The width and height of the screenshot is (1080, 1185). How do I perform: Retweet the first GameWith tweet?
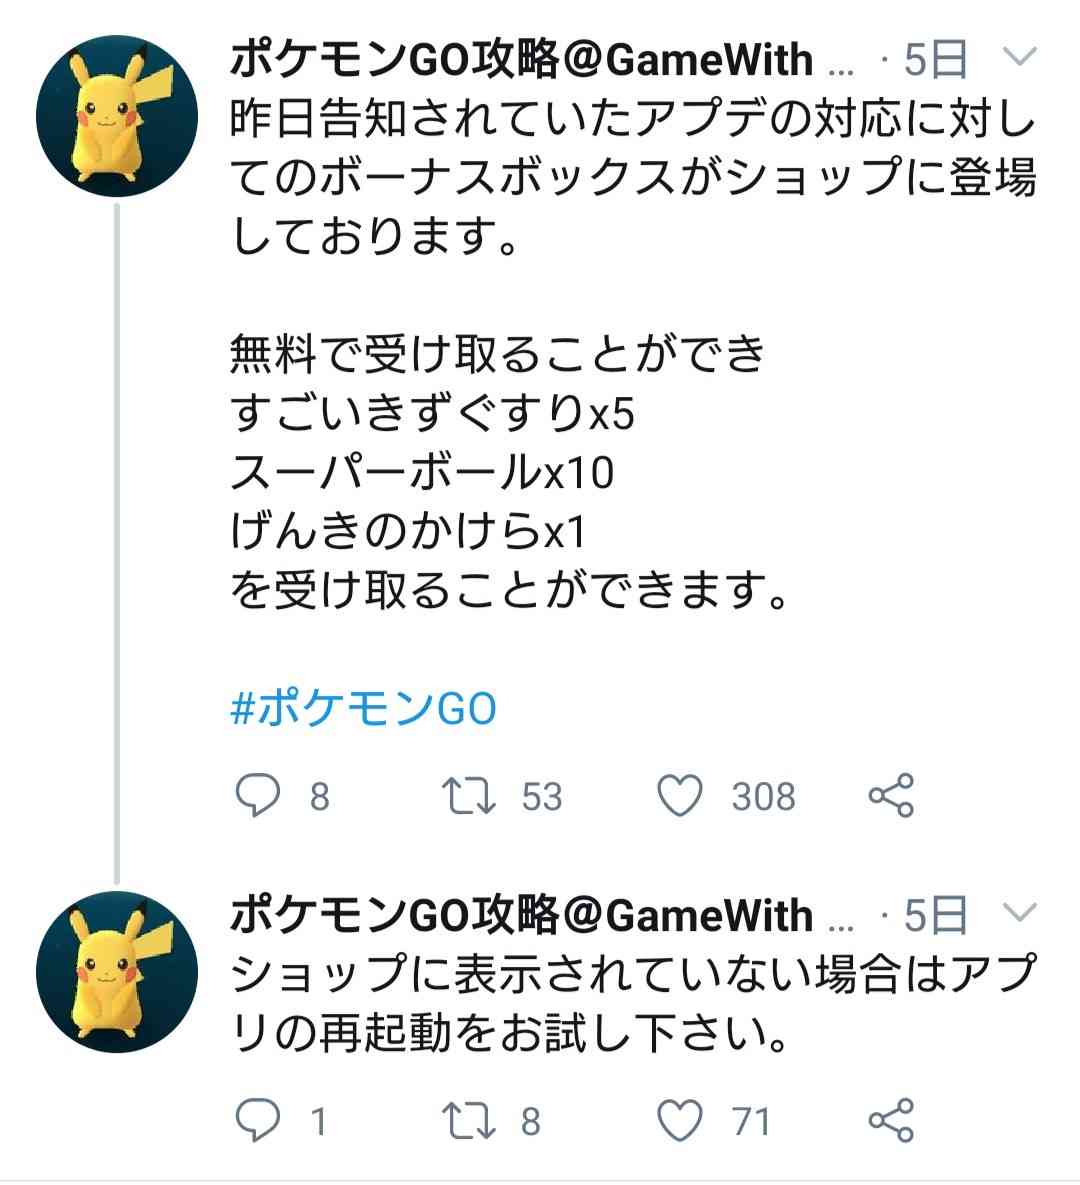pos(480,795)
